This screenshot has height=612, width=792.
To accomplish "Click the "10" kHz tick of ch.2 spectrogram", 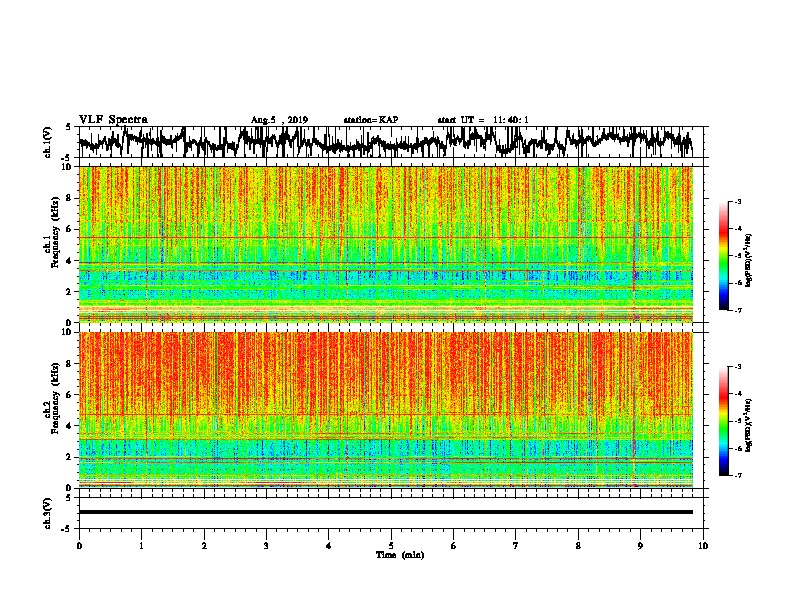I will (x=68, y=332).
